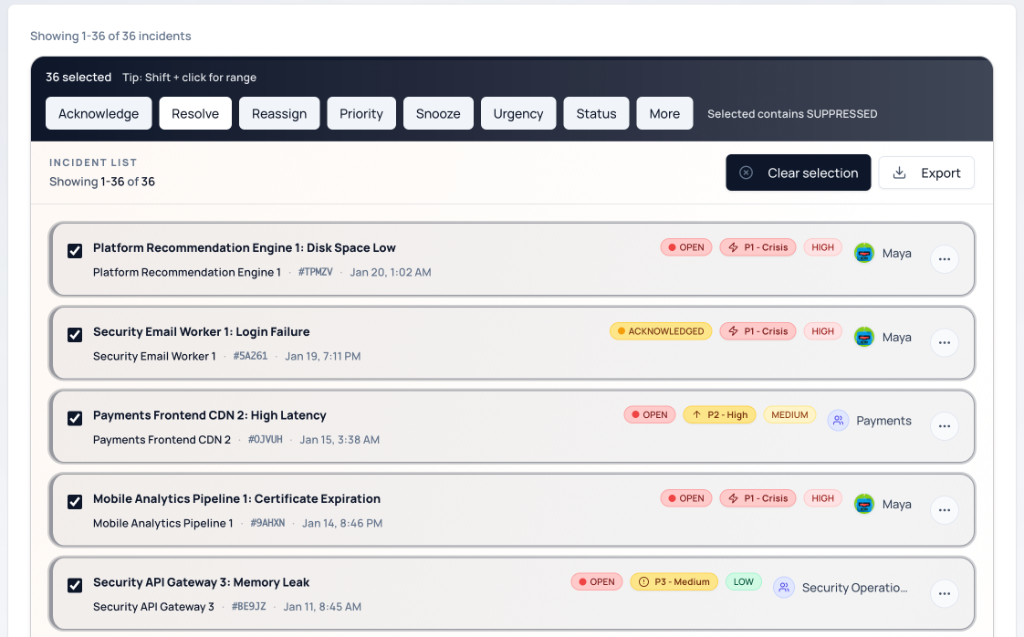1024x637 pixels.
Task: Click the Clear selection button
Action: coord(798,173)
